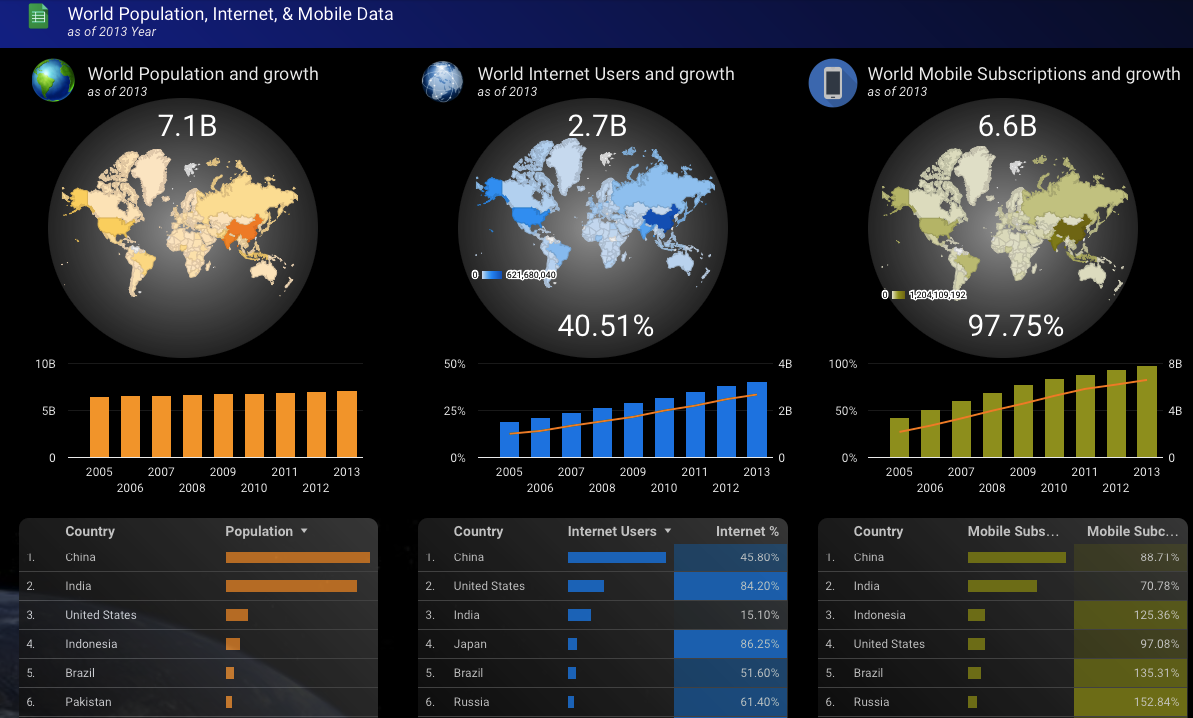Image resolution: width=1193 pixels, height=718 pixels.
Task: Click the 2013 olive mobile subscriptions bar
Action: [x=1147, y=411]
